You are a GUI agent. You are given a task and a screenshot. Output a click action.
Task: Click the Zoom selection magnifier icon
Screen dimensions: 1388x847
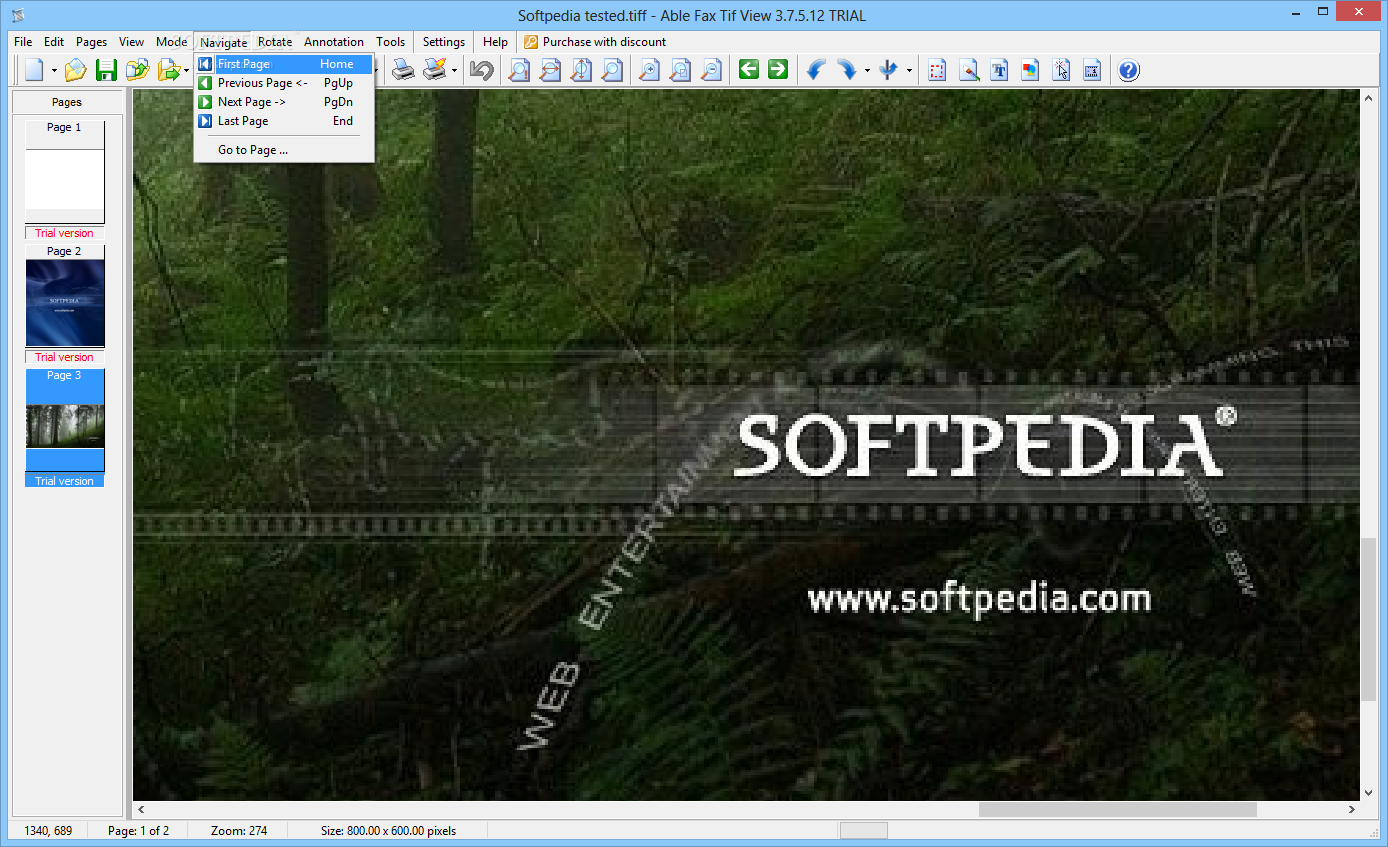680,70
